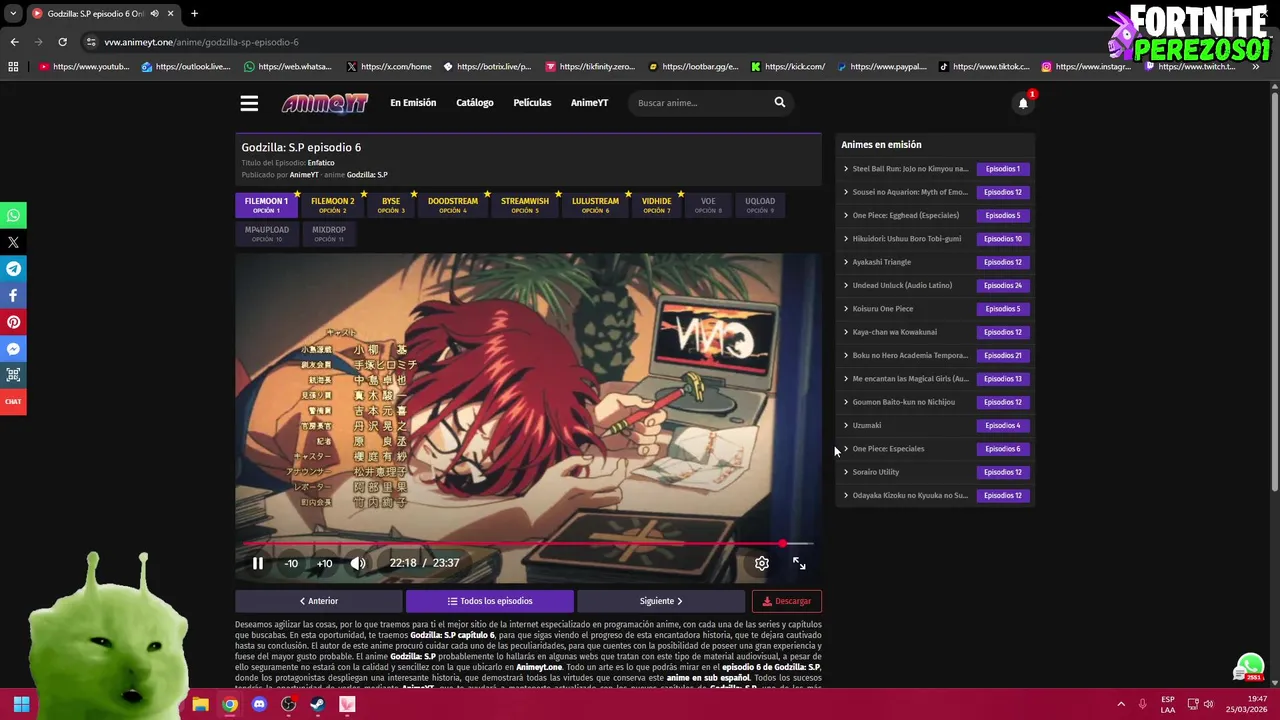Open the Chrome apps grid in the bookmarks bar
1280x720 pixels.
pos(13,67)
